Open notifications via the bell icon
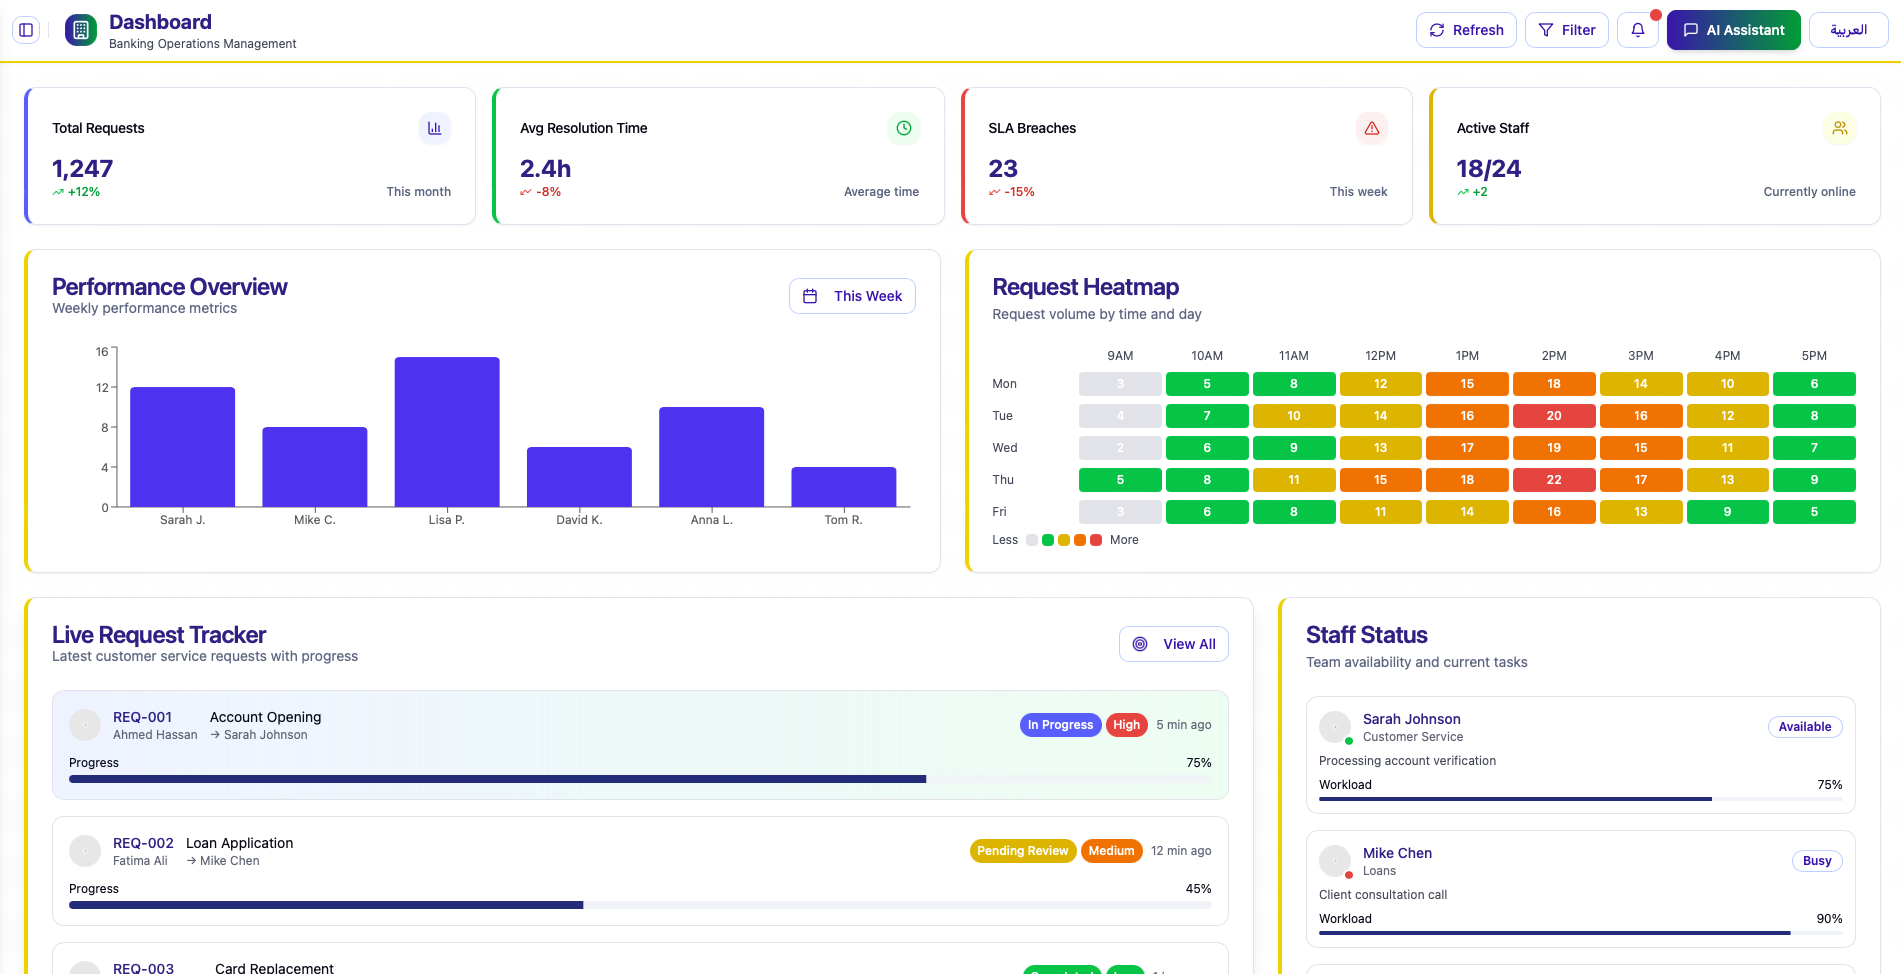Image resolution: width=1901 pixels, height=974 pixels. click(x=1637, y=30)
